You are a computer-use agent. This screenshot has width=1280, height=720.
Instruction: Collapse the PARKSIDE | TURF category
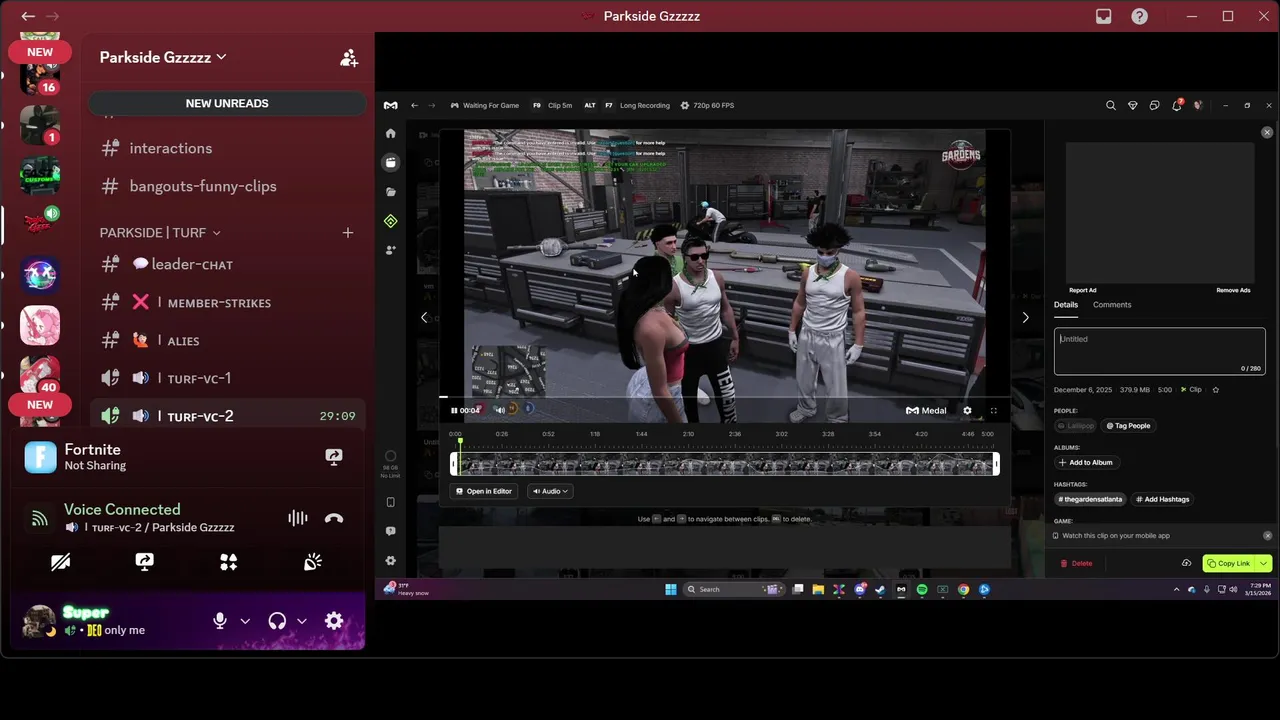pyautogui.click(x=160, y=232)
